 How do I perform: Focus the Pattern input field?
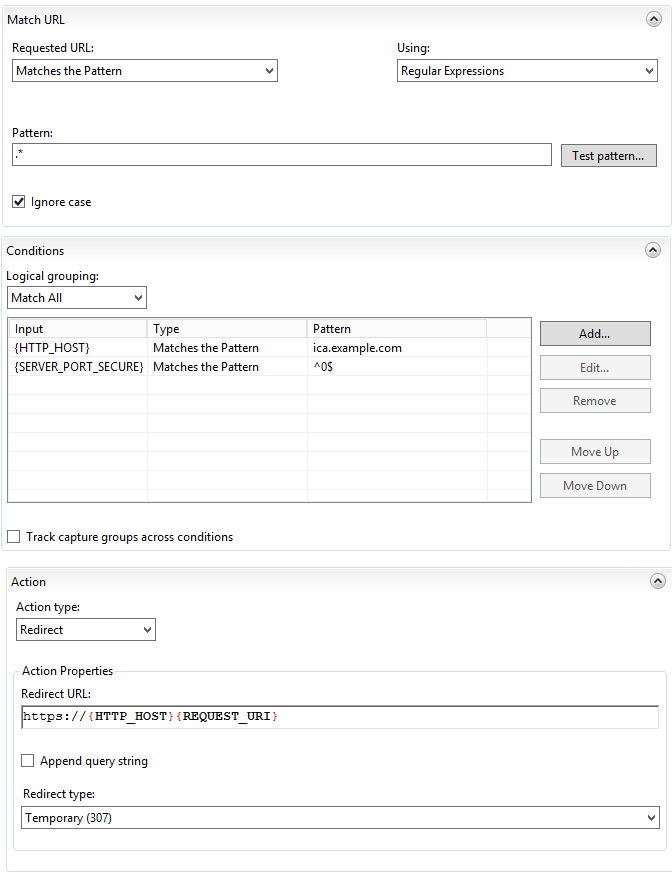282,154
